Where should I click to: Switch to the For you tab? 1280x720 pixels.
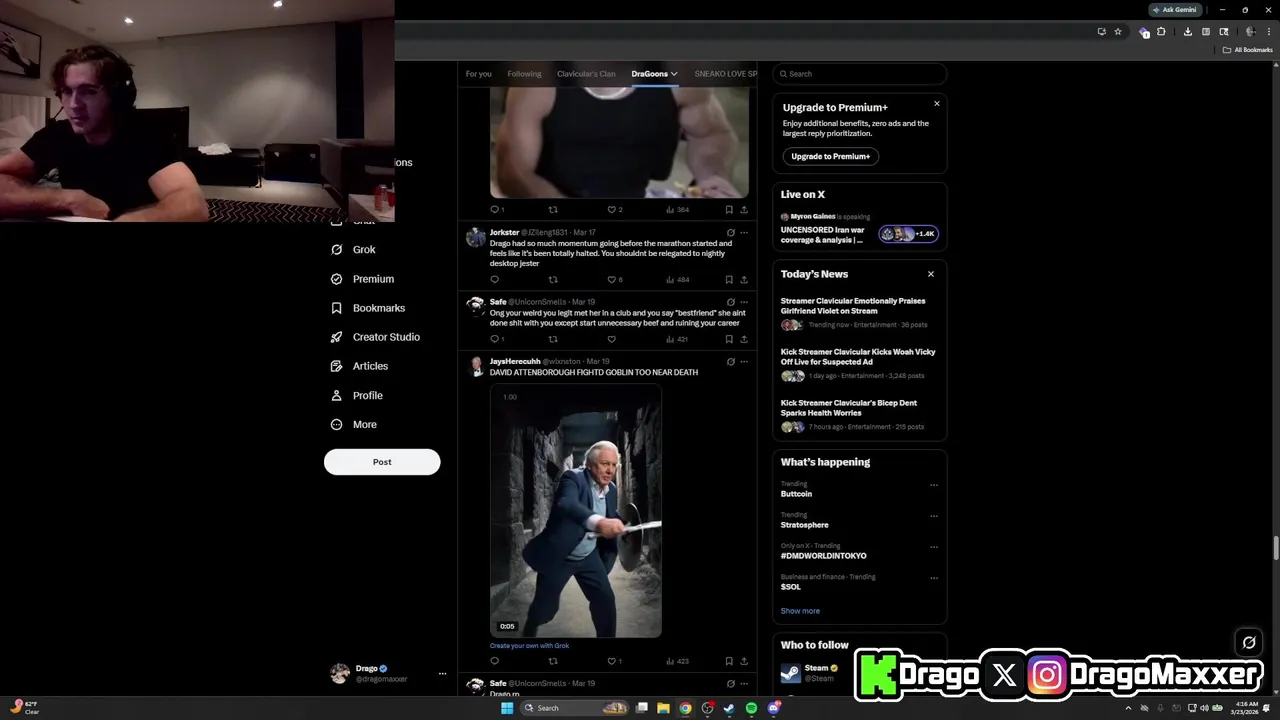tap(478, 74)
